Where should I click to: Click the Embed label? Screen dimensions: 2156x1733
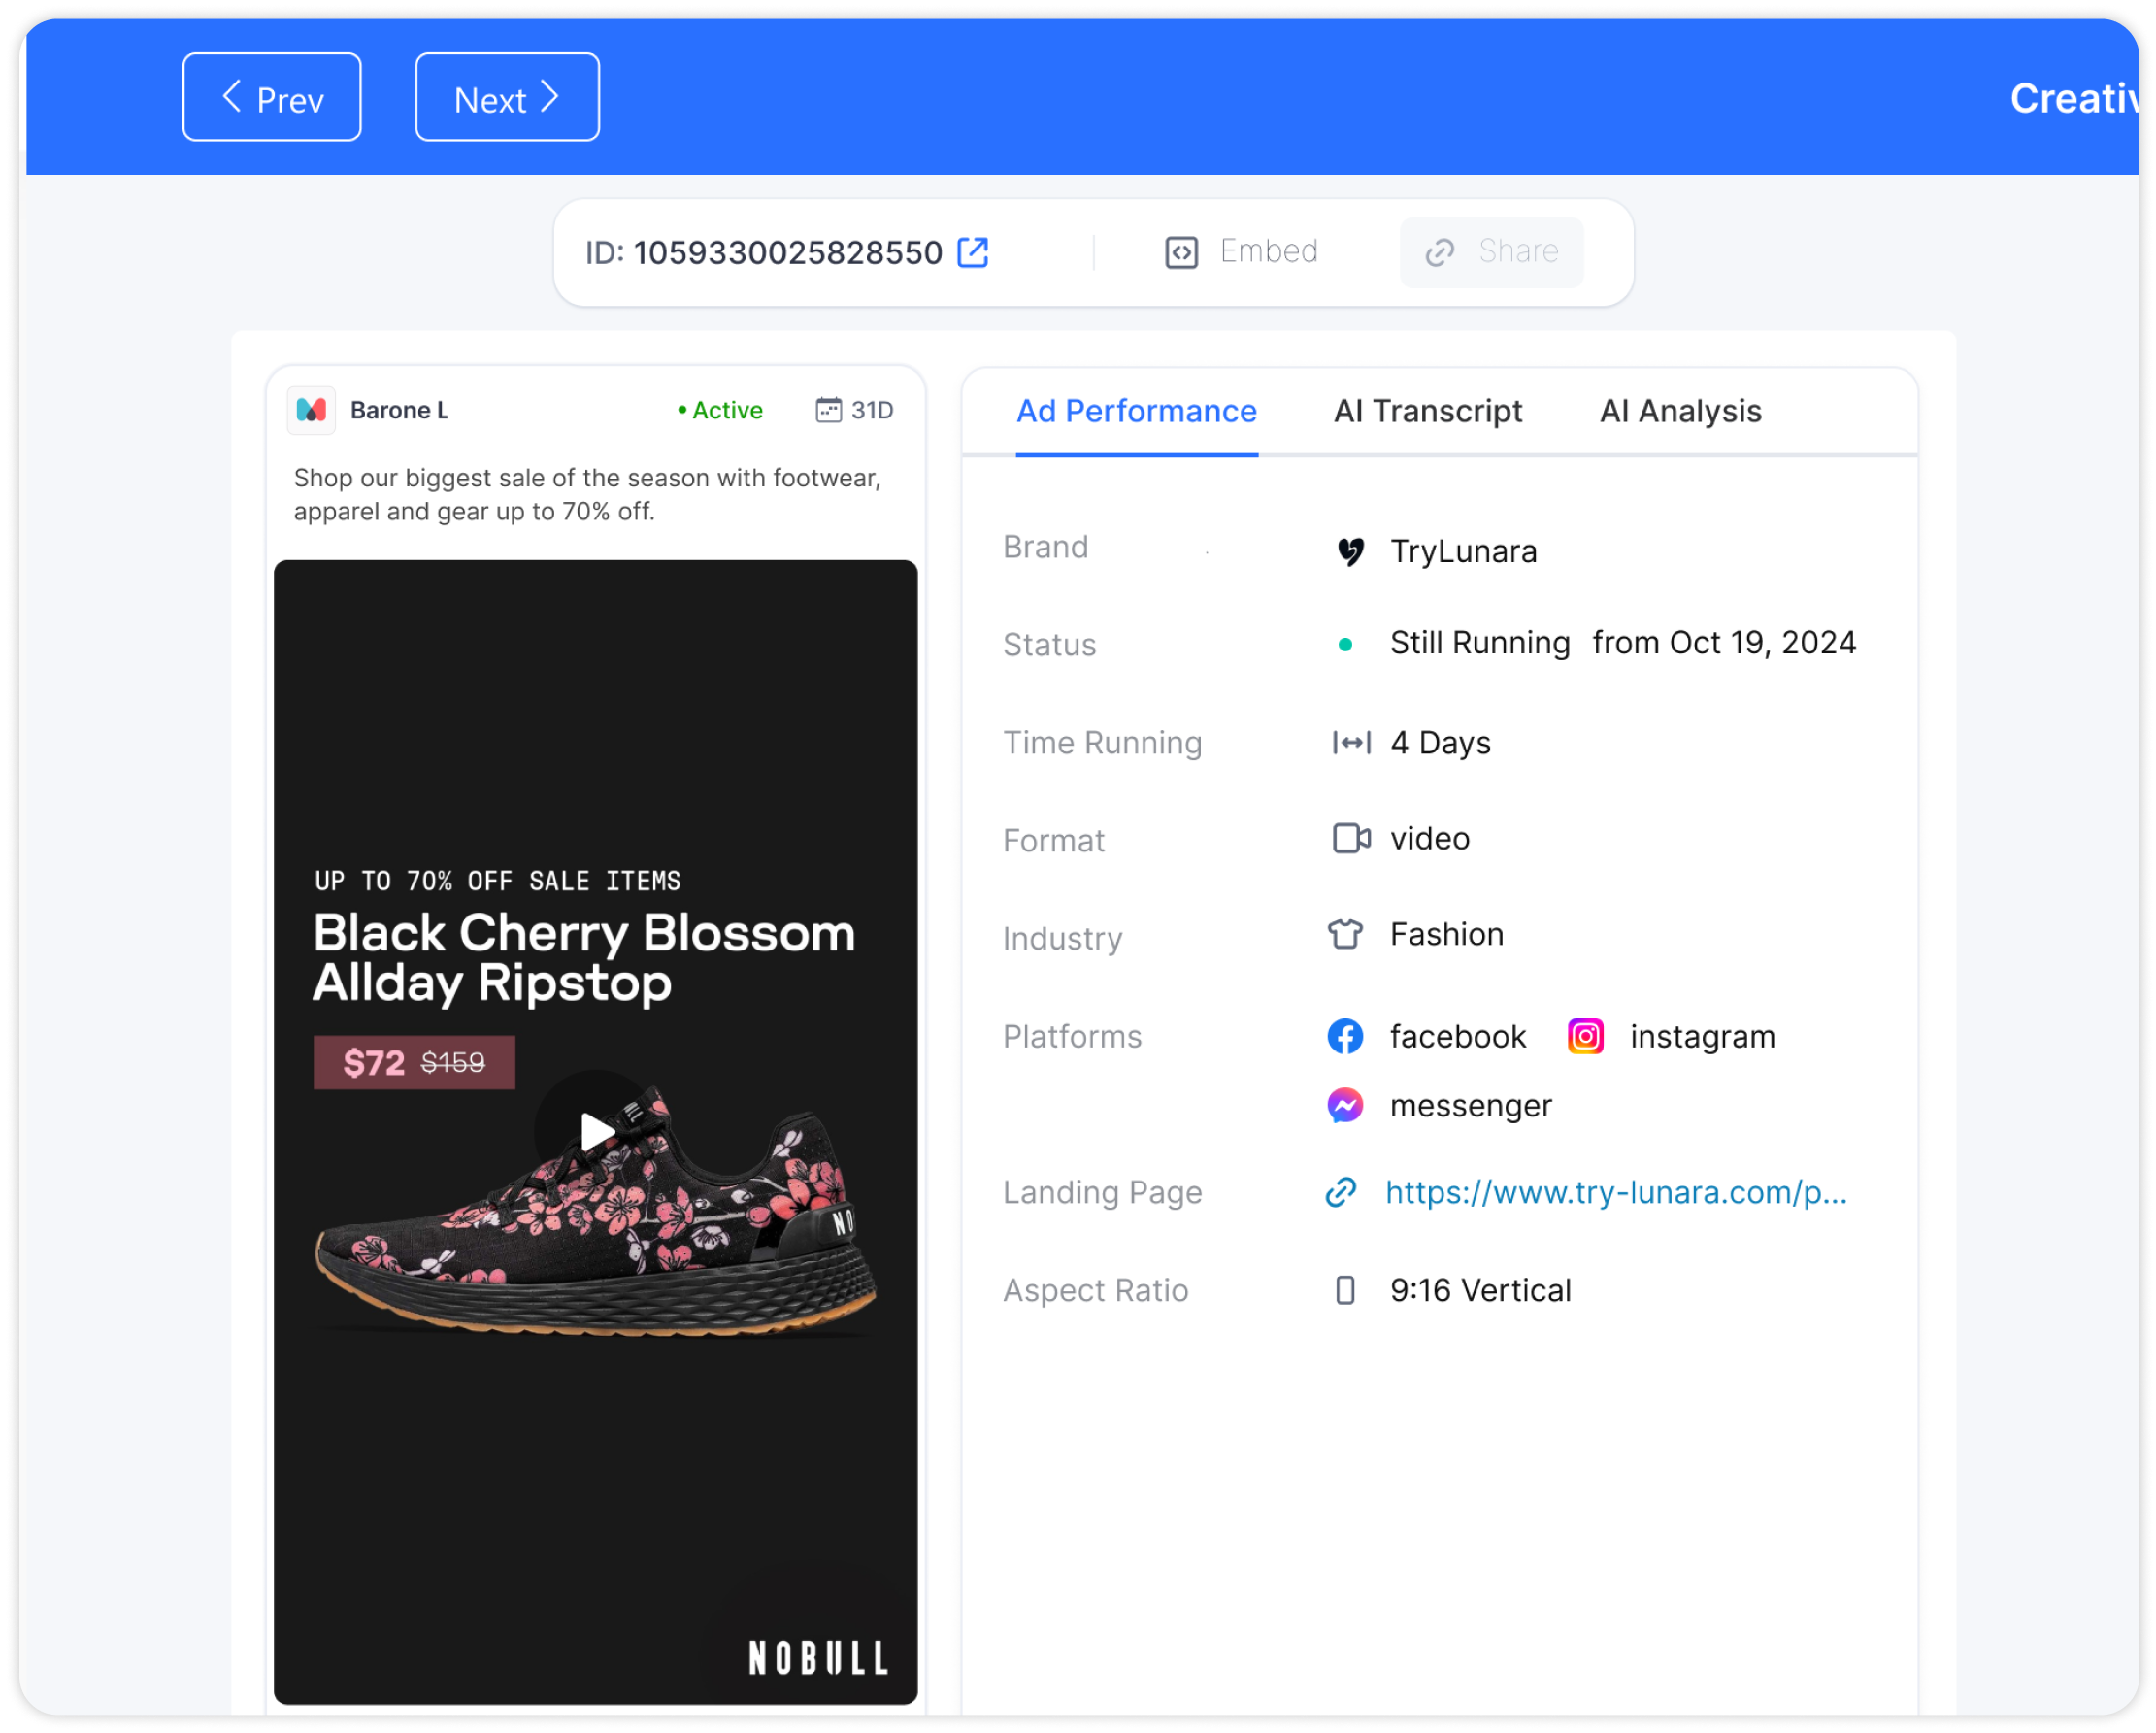tap(1269, 251)
